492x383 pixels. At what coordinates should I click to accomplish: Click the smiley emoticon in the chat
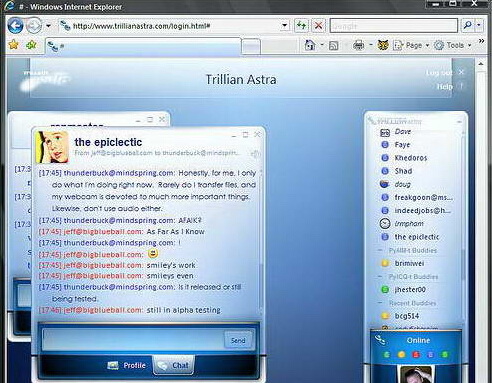click(153, 254)
